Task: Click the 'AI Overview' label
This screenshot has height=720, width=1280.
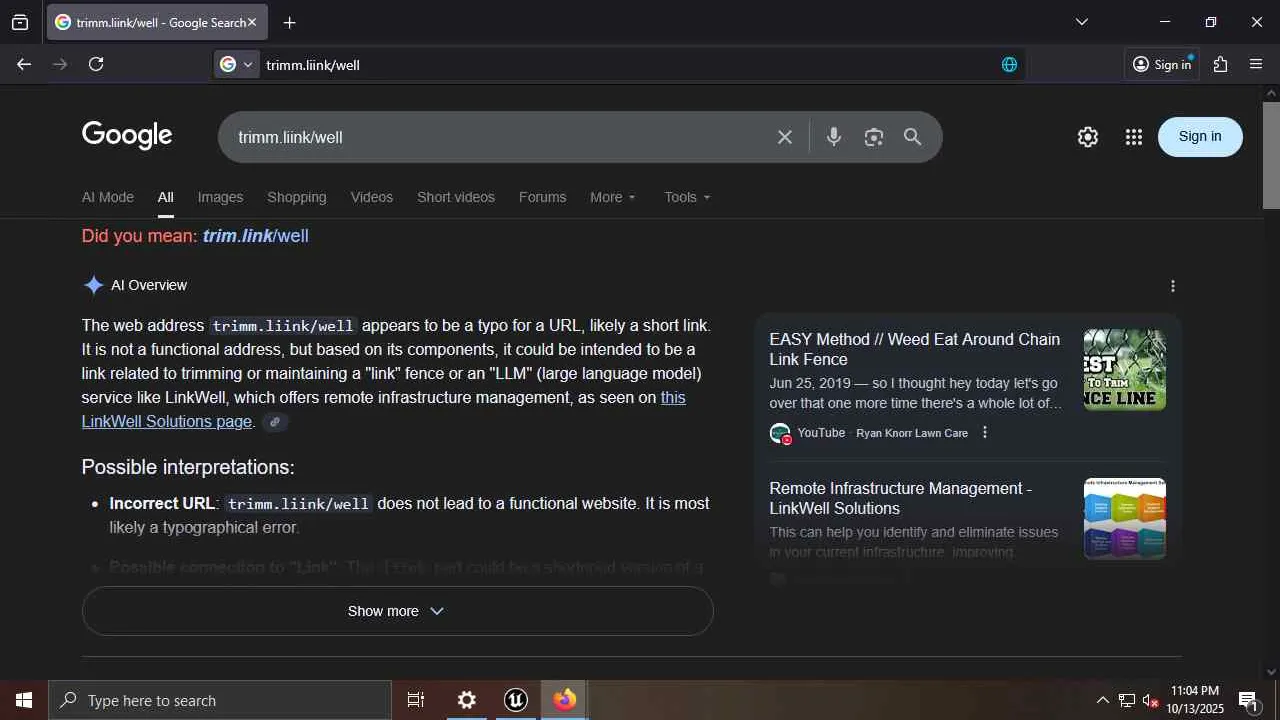Action: coord(149,286)
